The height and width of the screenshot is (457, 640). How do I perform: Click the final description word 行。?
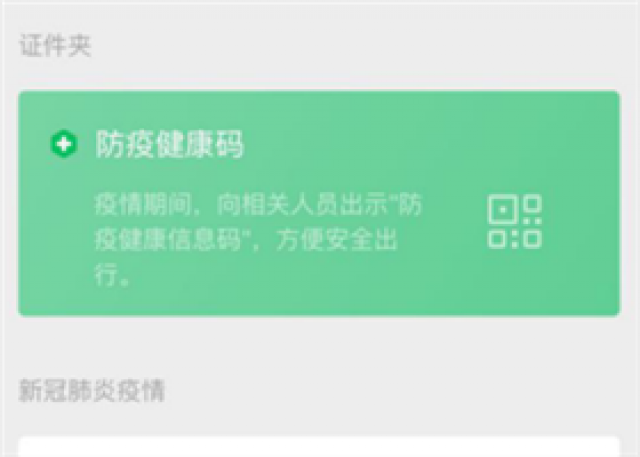(x=113, y=274)
